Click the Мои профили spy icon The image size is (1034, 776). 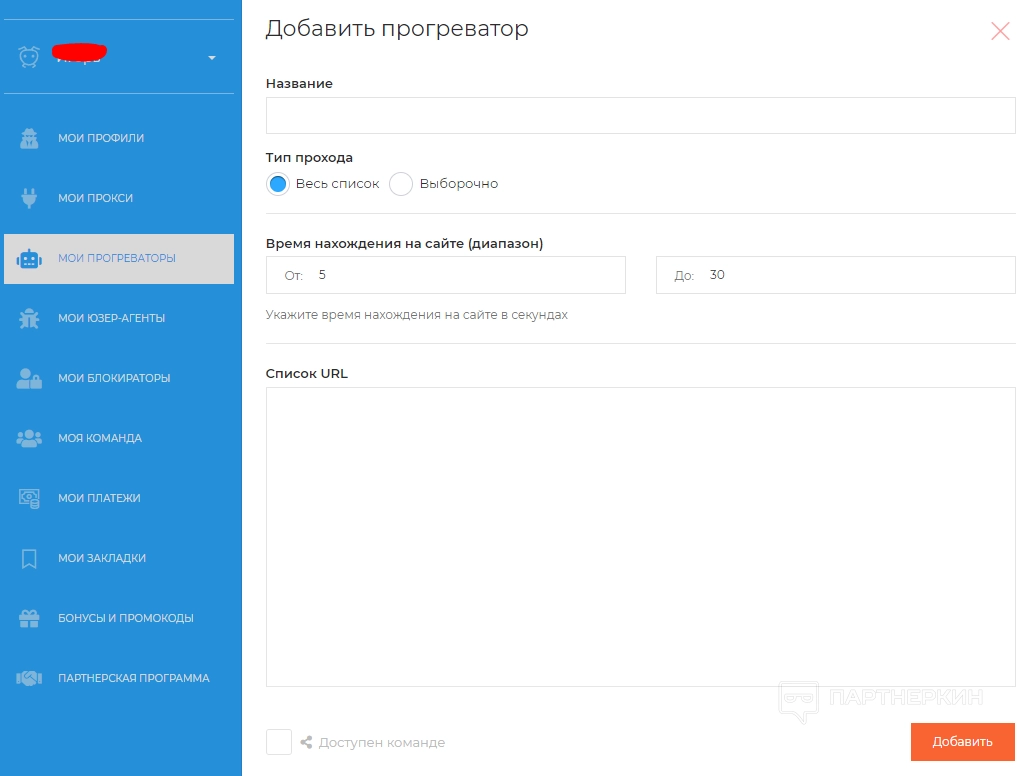click(x=29, y=138)
